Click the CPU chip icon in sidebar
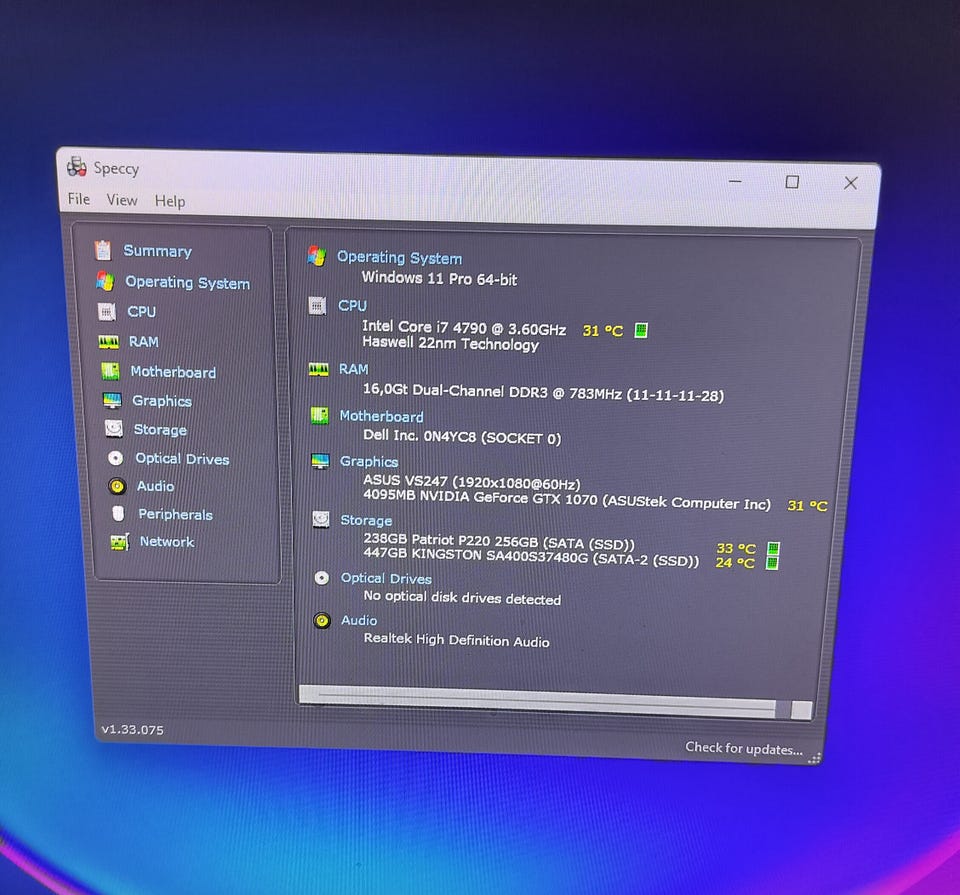The width and height of the screenshot is (960, 895). pyautogui.click(x=107, y=312)
